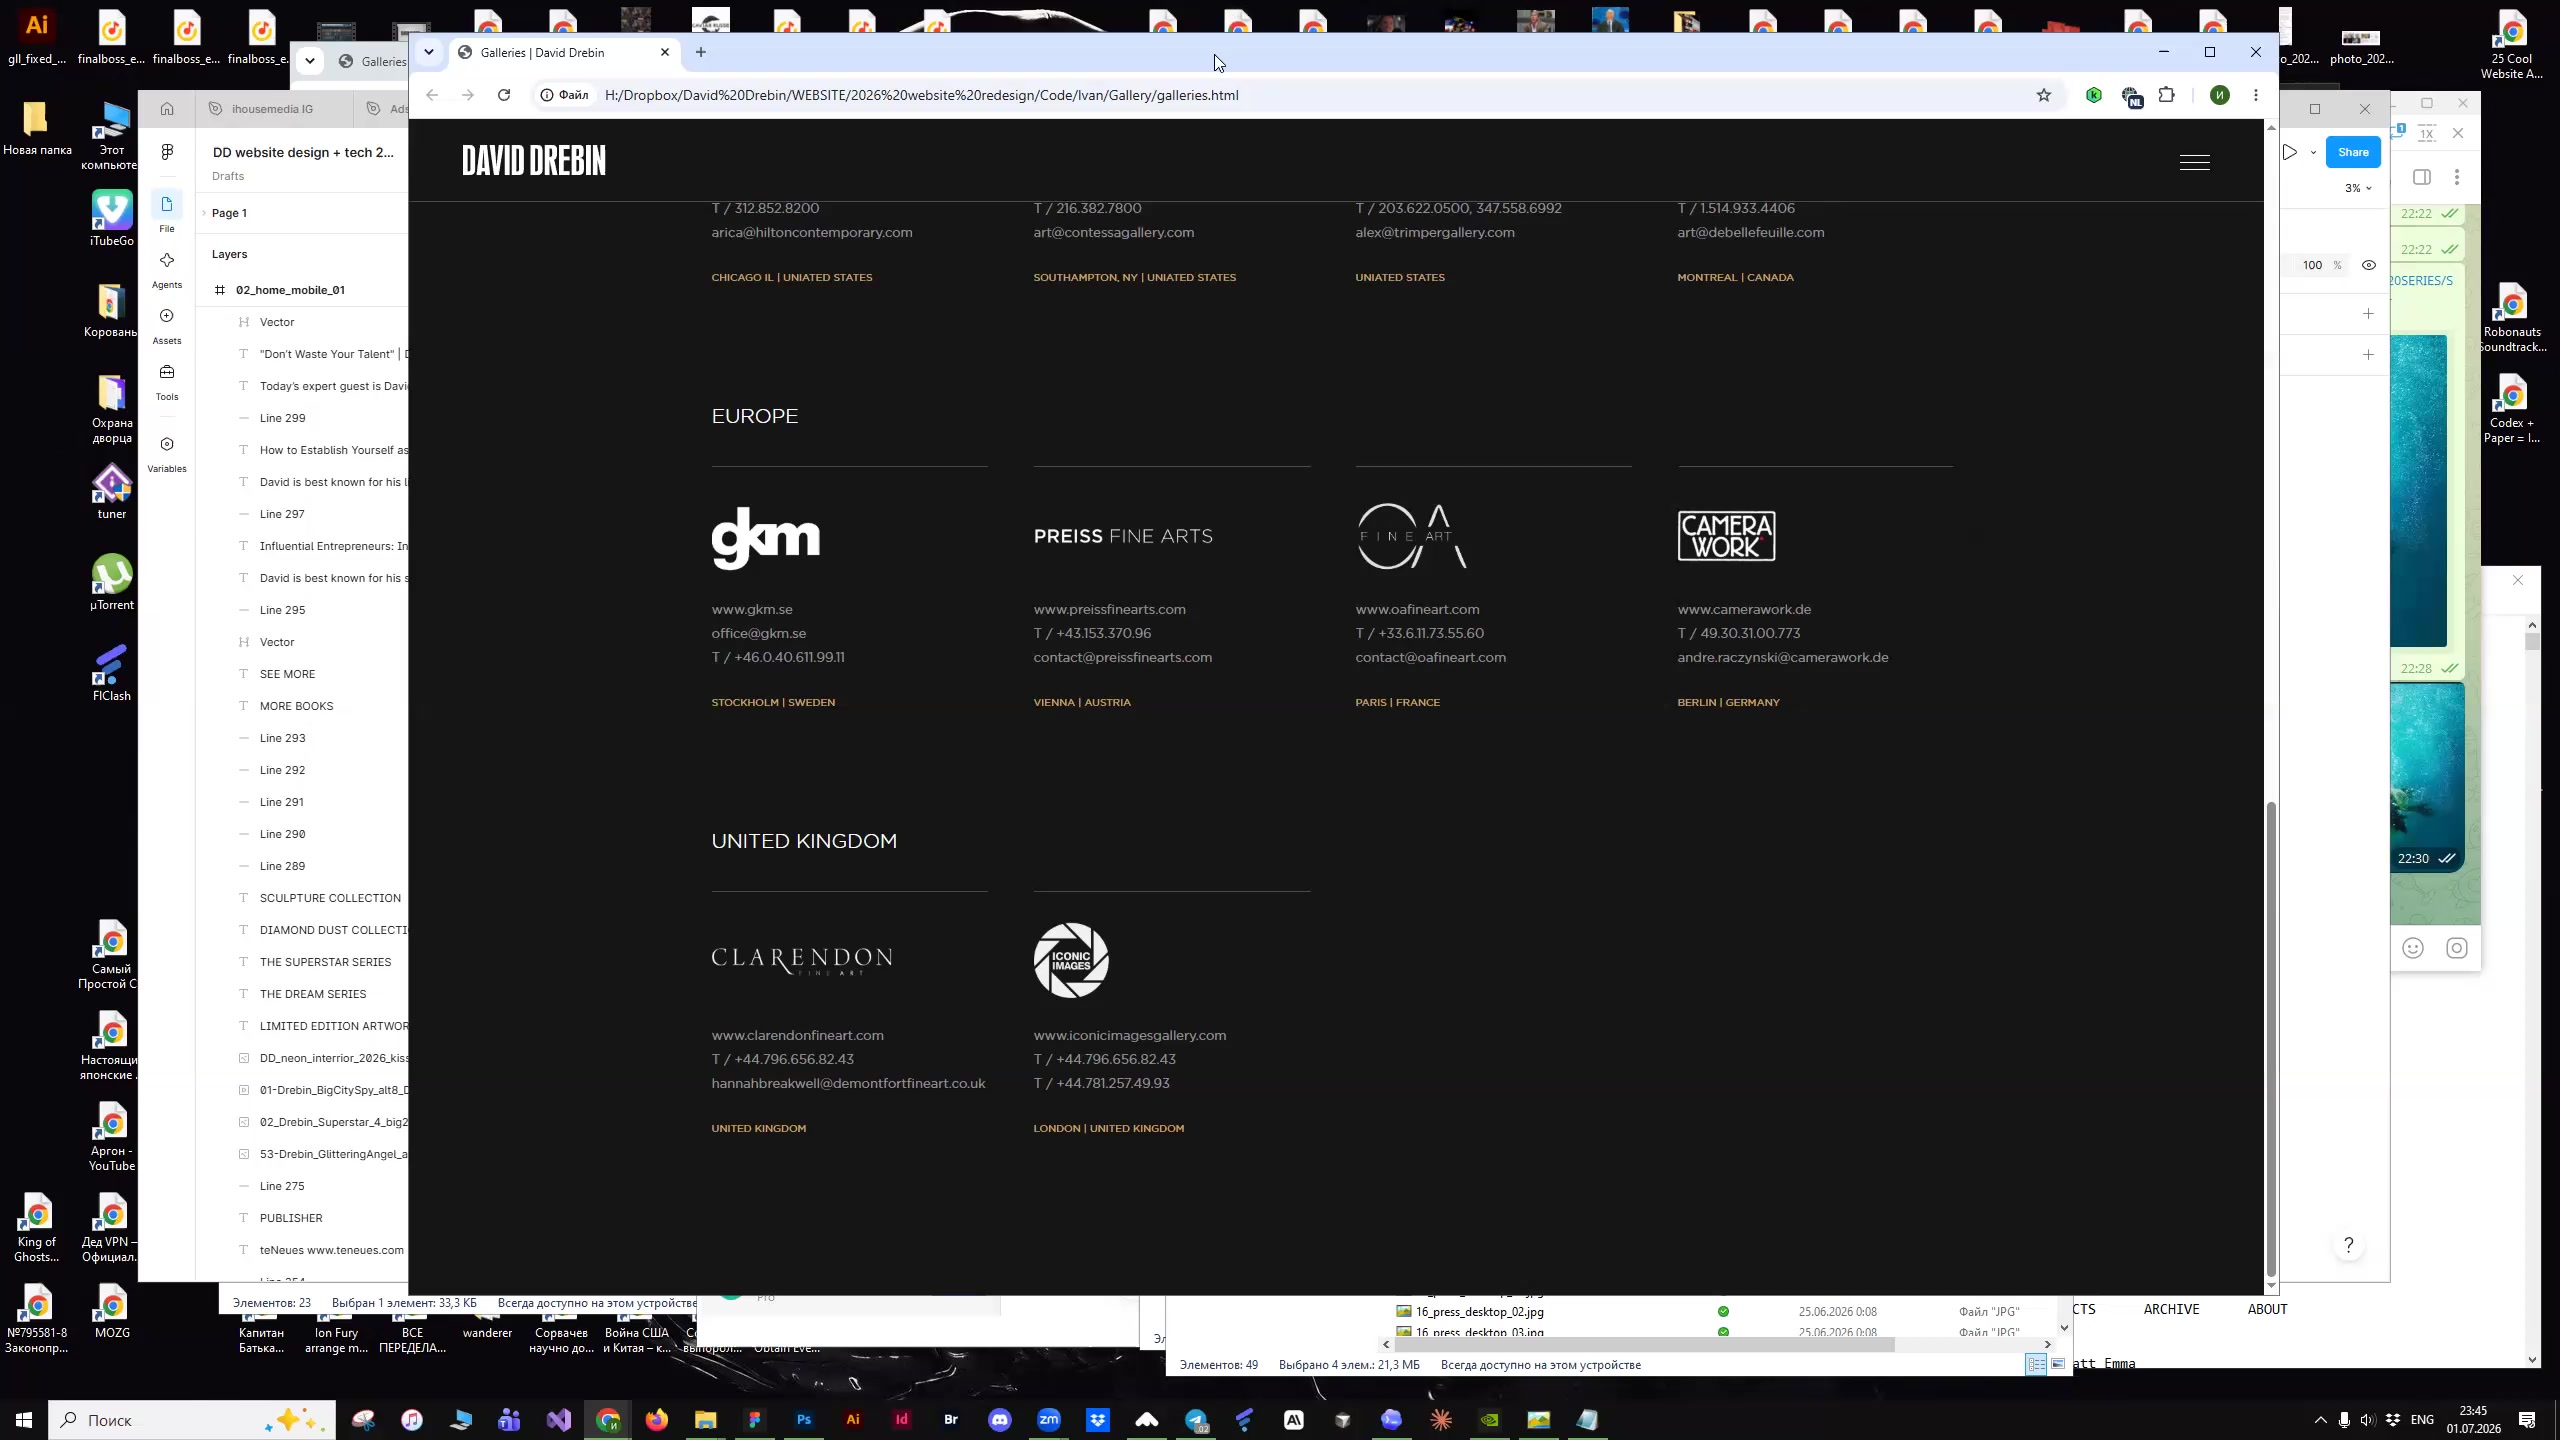Viewport: 2560px width, 1440px height.
Task: Open the hamburger menu on David Drebin site
Action: pos(2194,162)
